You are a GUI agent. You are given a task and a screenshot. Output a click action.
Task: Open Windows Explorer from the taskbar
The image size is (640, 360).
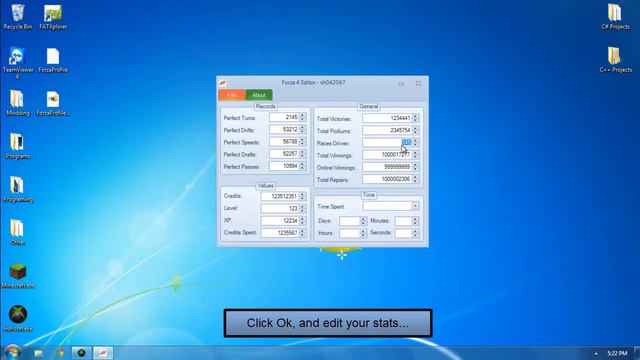(38, 353)
